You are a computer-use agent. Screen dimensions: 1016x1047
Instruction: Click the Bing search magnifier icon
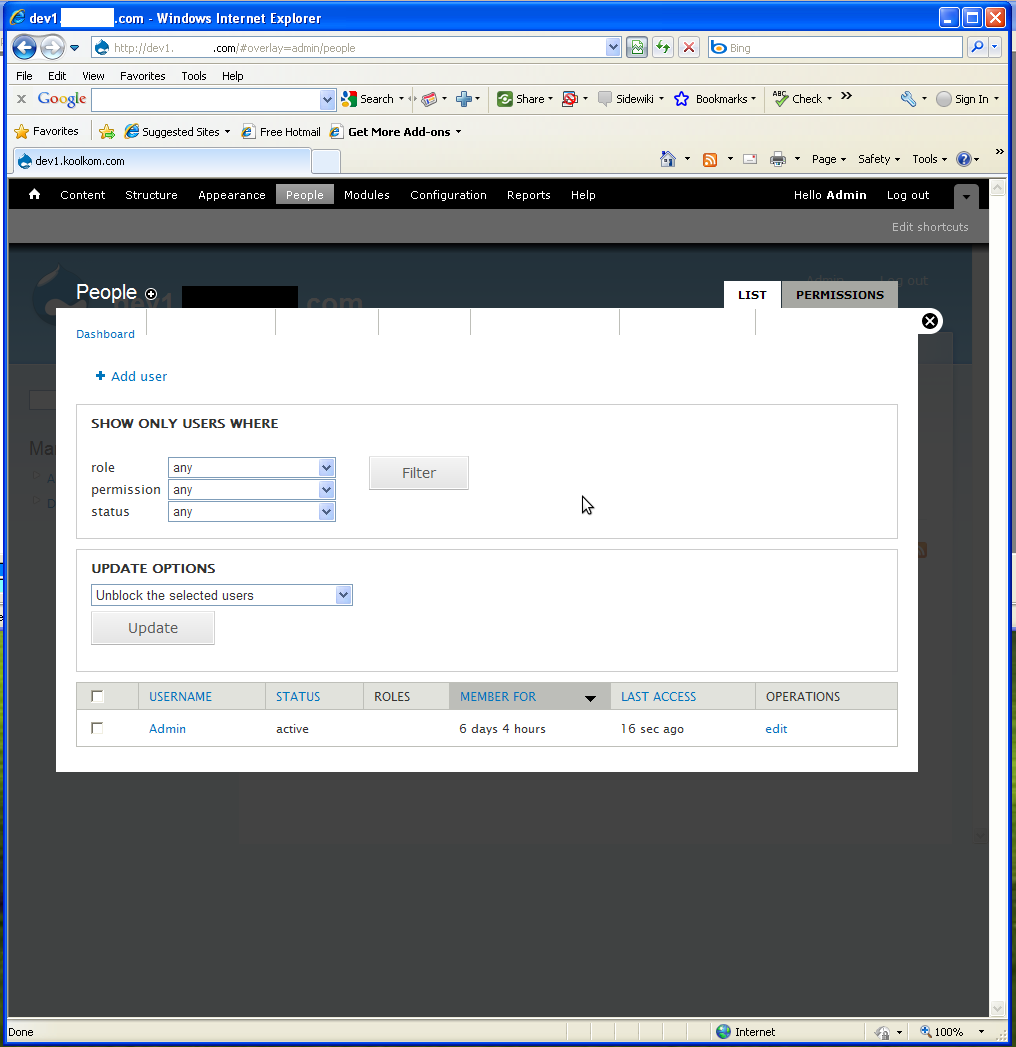click(977, 47)
